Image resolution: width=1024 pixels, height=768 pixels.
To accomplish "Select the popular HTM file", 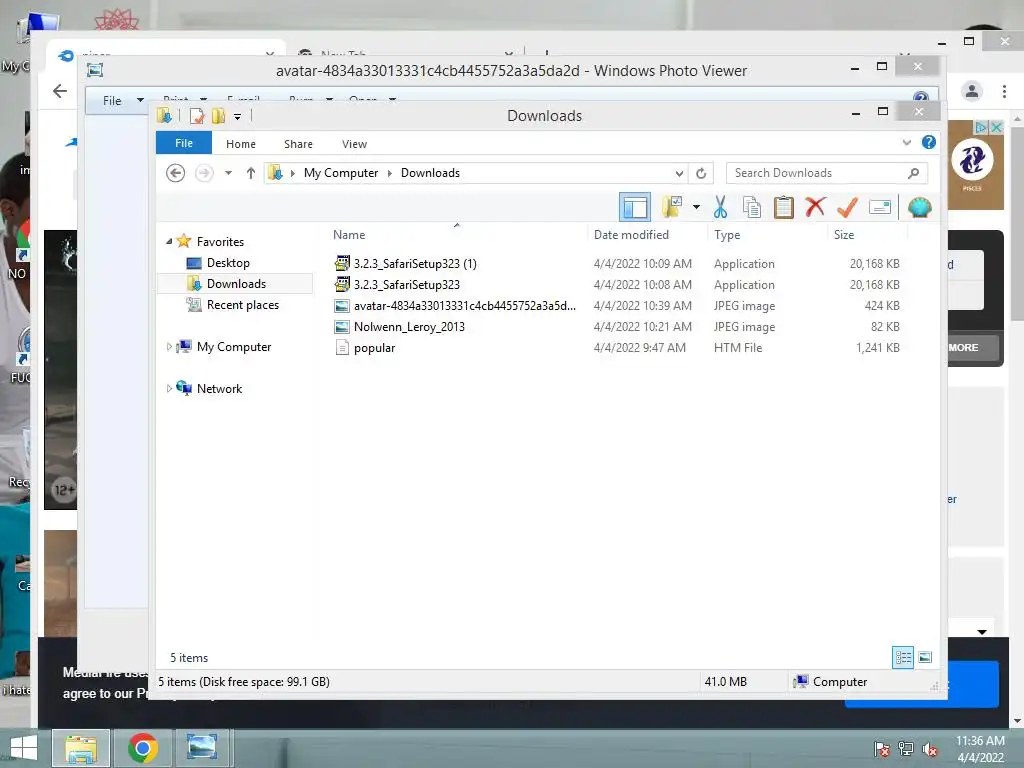I will (x=374, y=347).
